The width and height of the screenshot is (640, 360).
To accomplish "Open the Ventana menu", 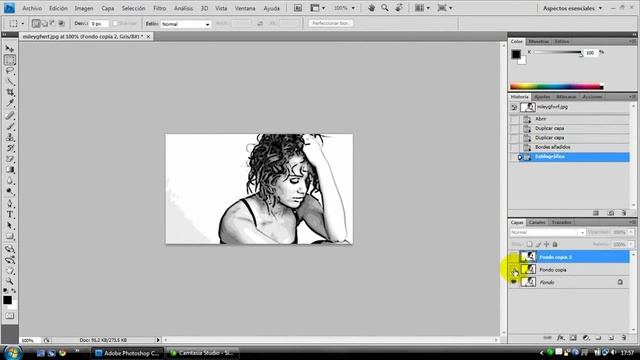I will pyautogui.click(x=245, y=8).
